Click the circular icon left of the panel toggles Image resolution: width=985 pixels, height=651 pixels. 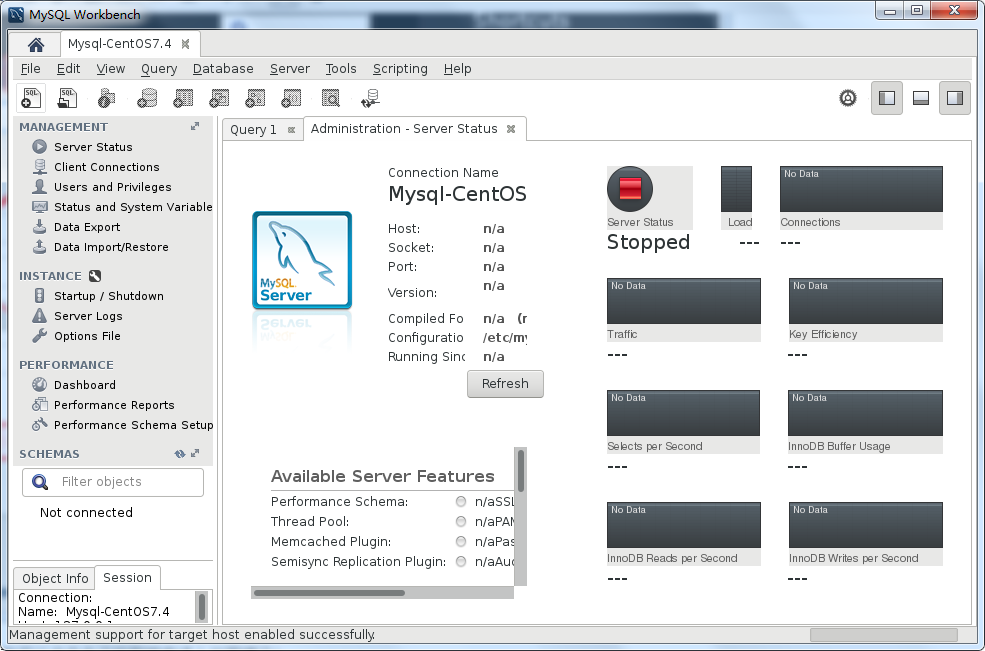click(x=848, y=98)
